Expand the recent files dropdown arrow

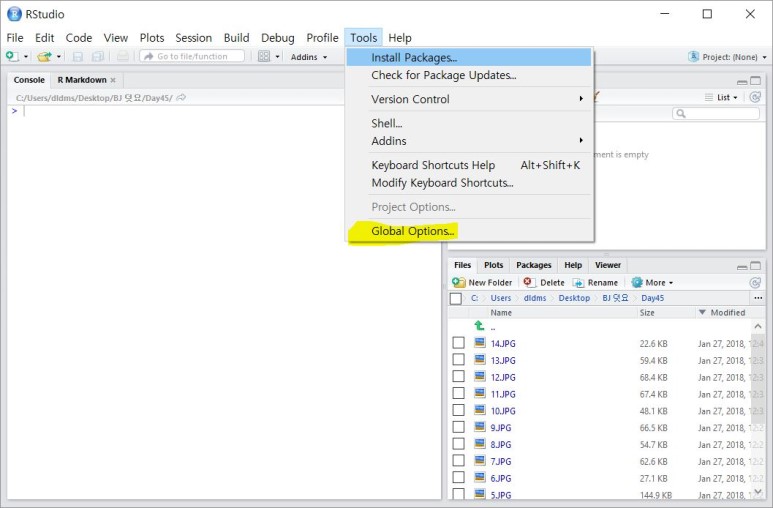pyautogui.click(x=59, y=57)
